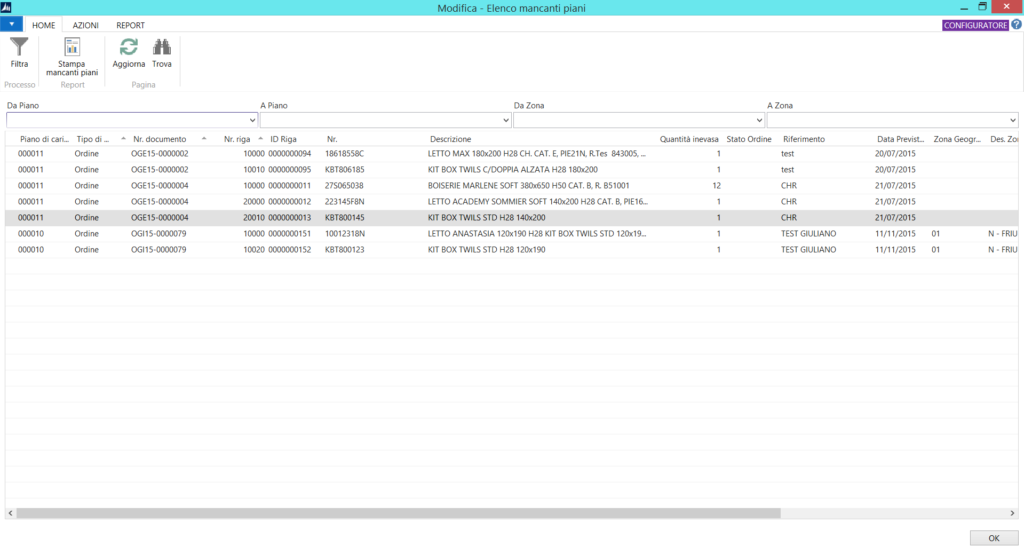Open the blue application menu dropdown
1024x547 pixels.
[x=11, y=24]
